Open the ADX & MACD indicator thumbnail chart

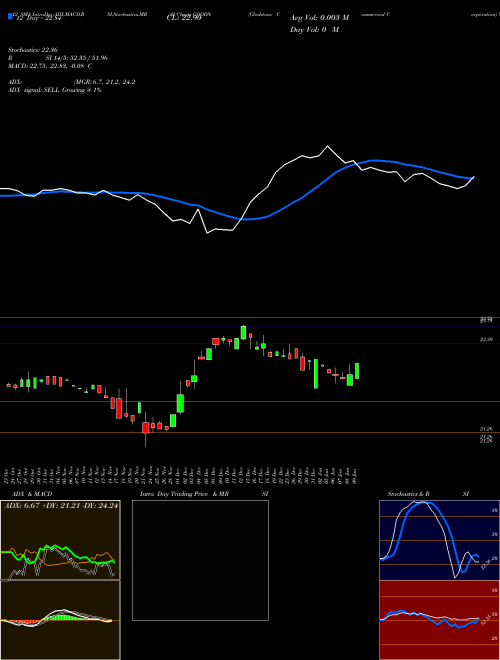click(x=60, y=540)
